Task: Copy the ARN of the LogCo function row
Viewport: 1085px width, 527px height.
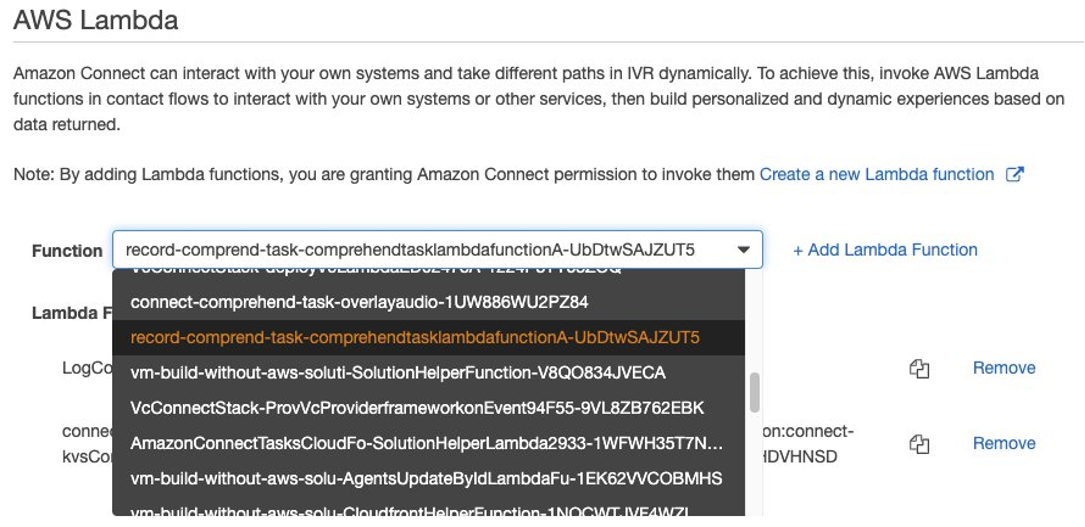Action: [x=918, y=369]
